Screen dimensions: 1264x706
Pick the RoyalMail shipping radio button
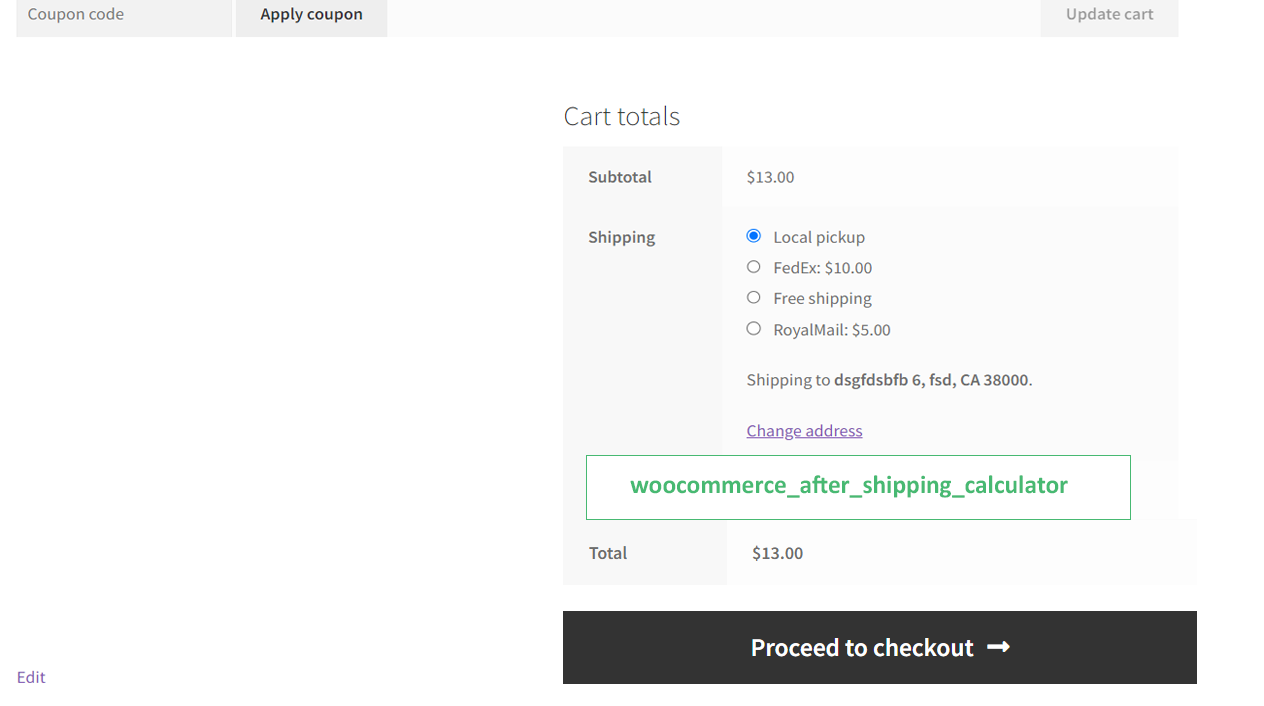pos(754,329)
